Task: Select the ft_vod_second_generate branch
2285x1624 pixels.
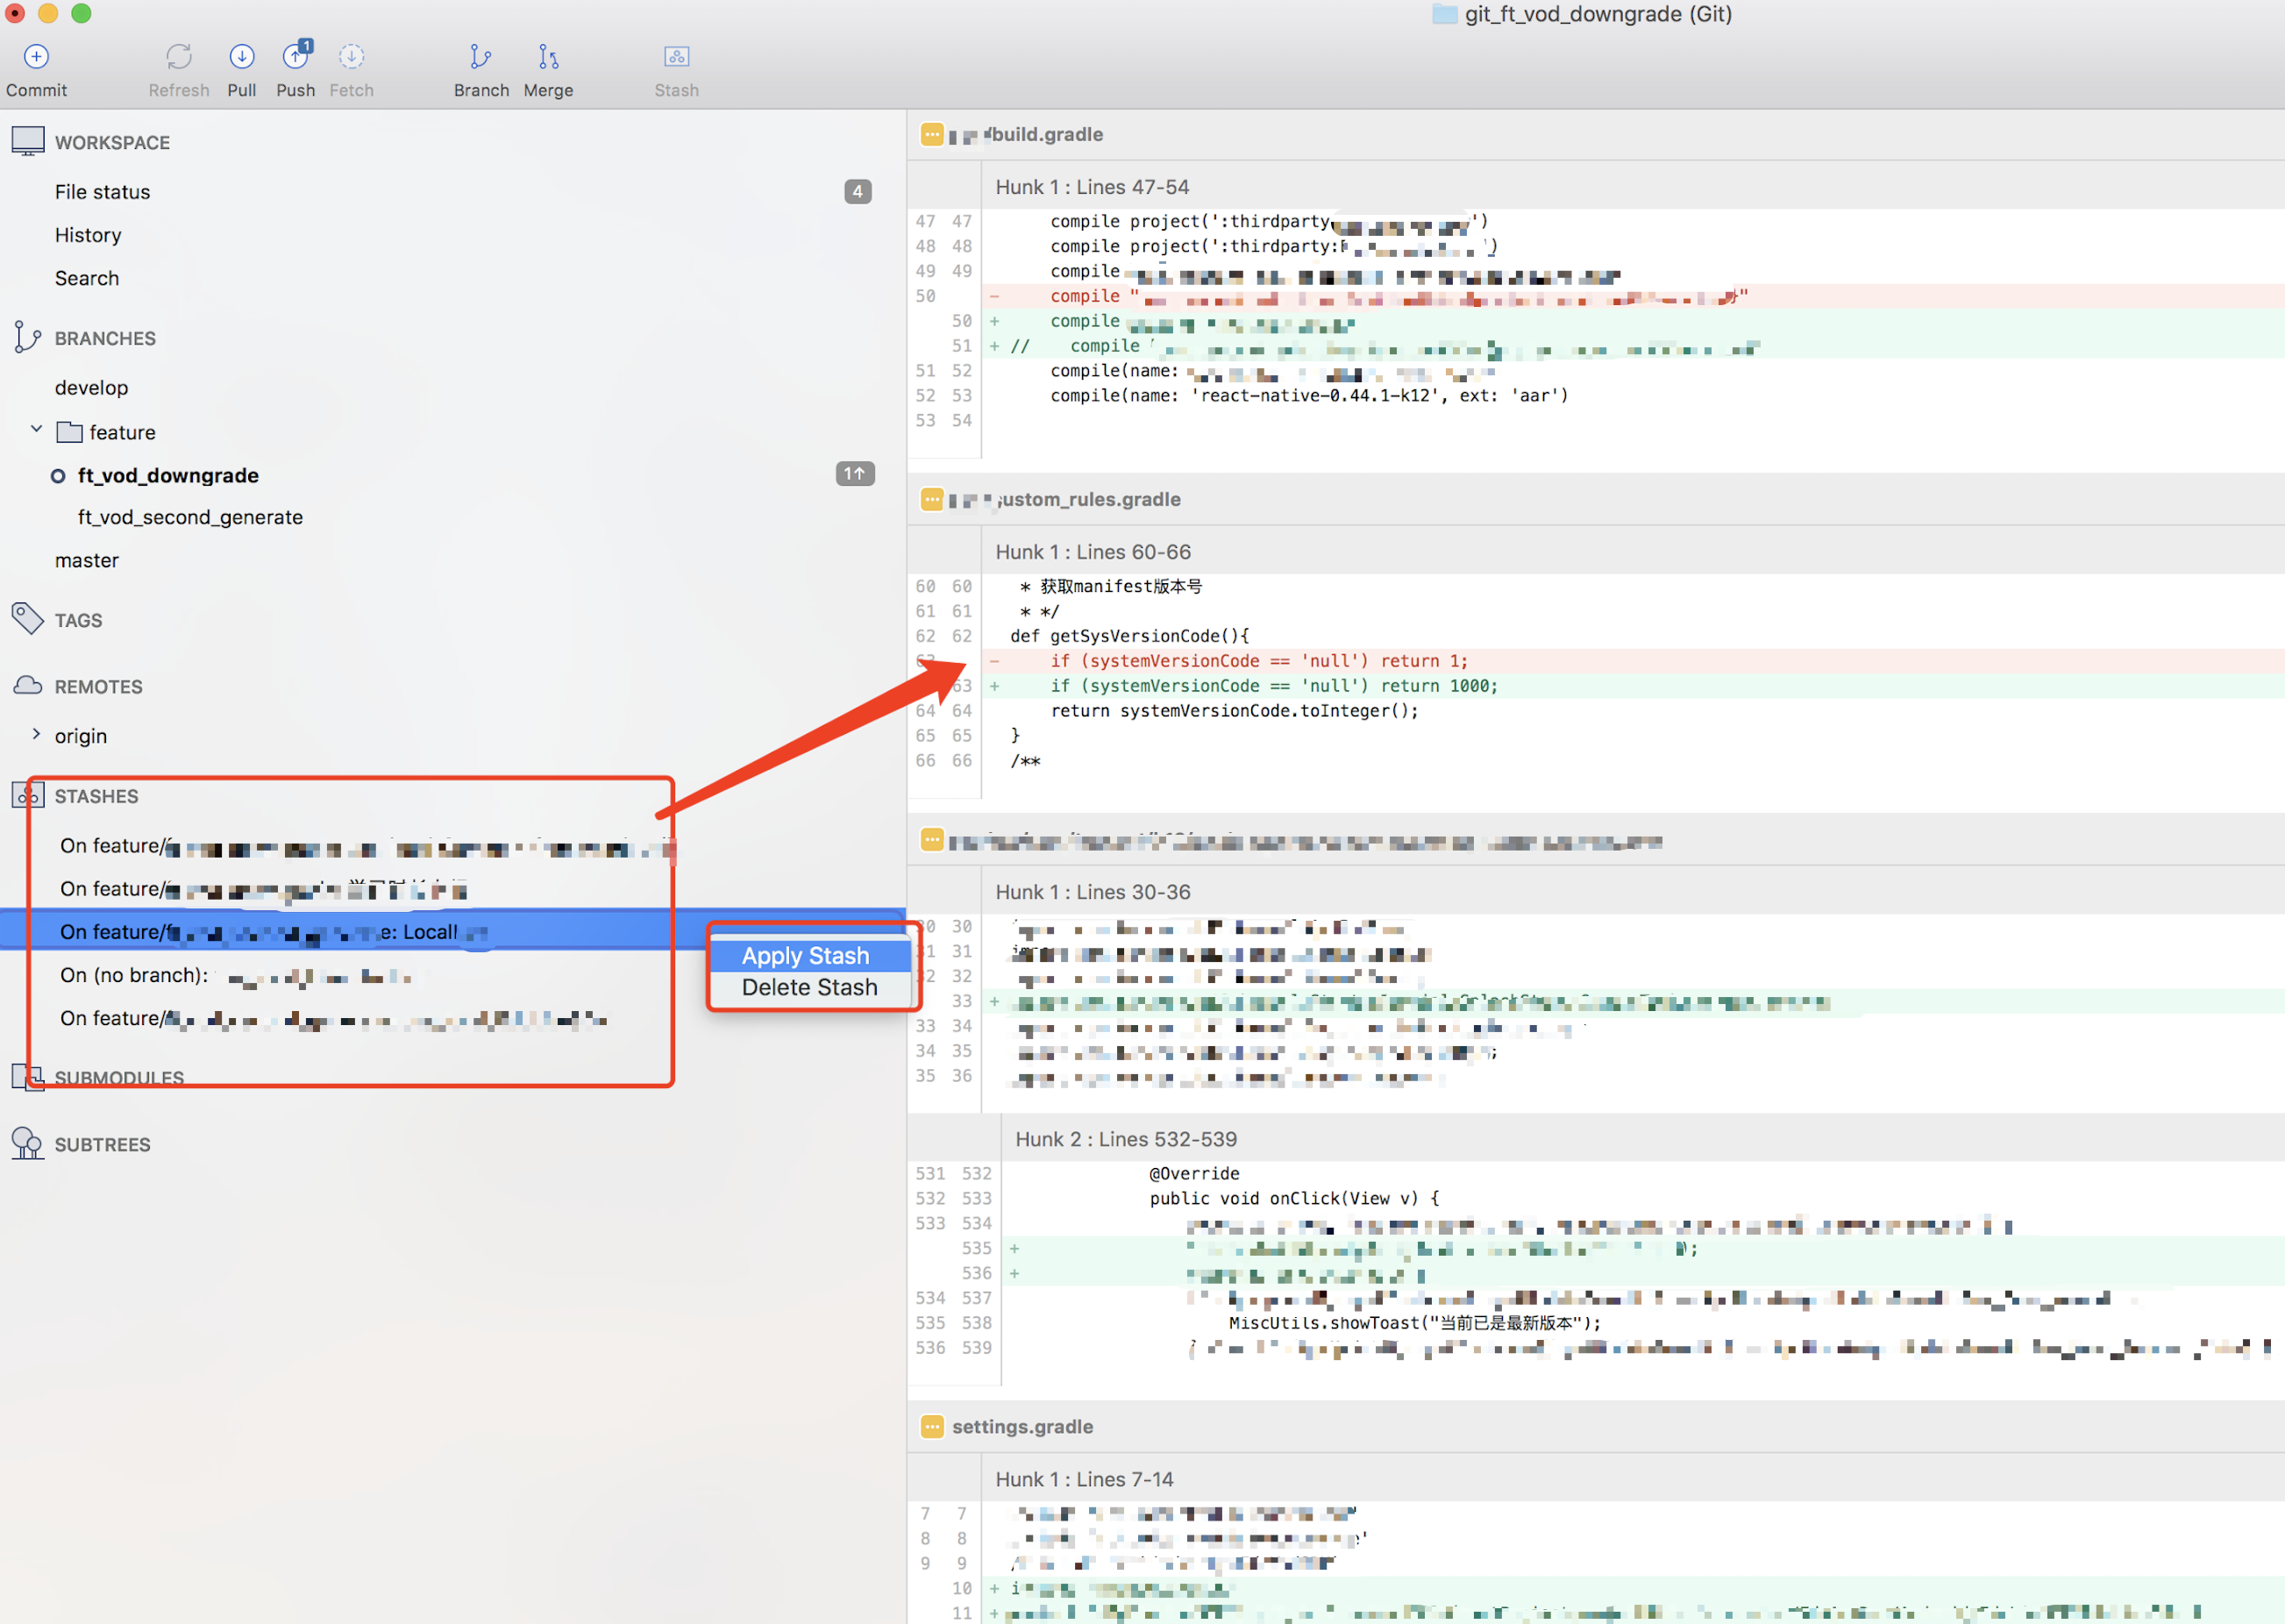Action: [190, 517]
